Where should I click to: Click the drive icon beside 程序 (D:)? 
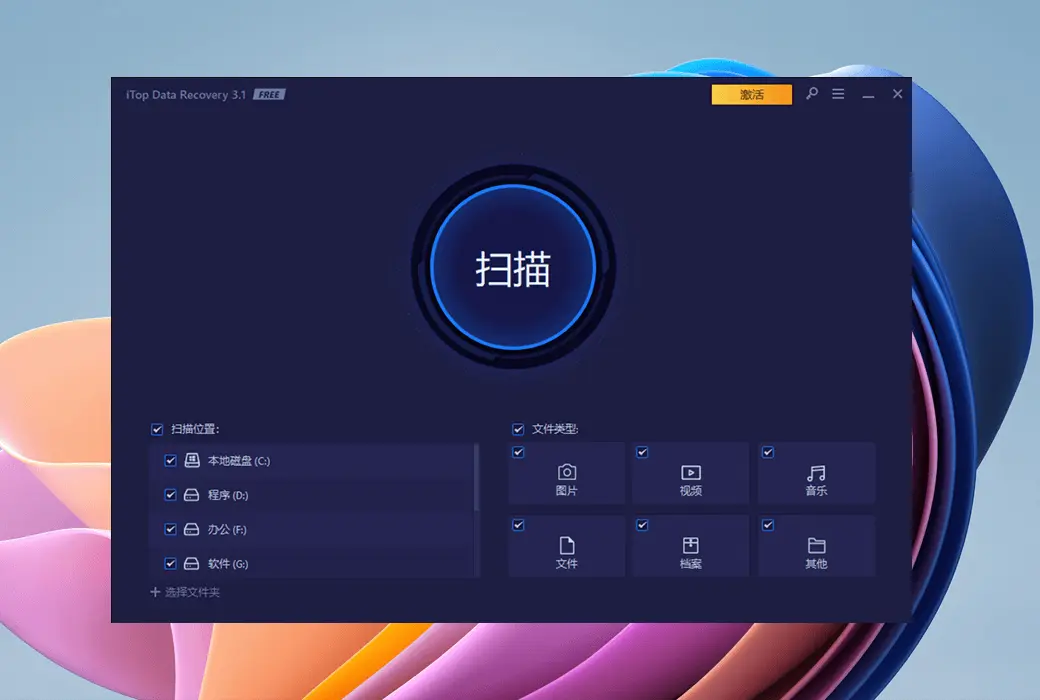tap(191, 495)
